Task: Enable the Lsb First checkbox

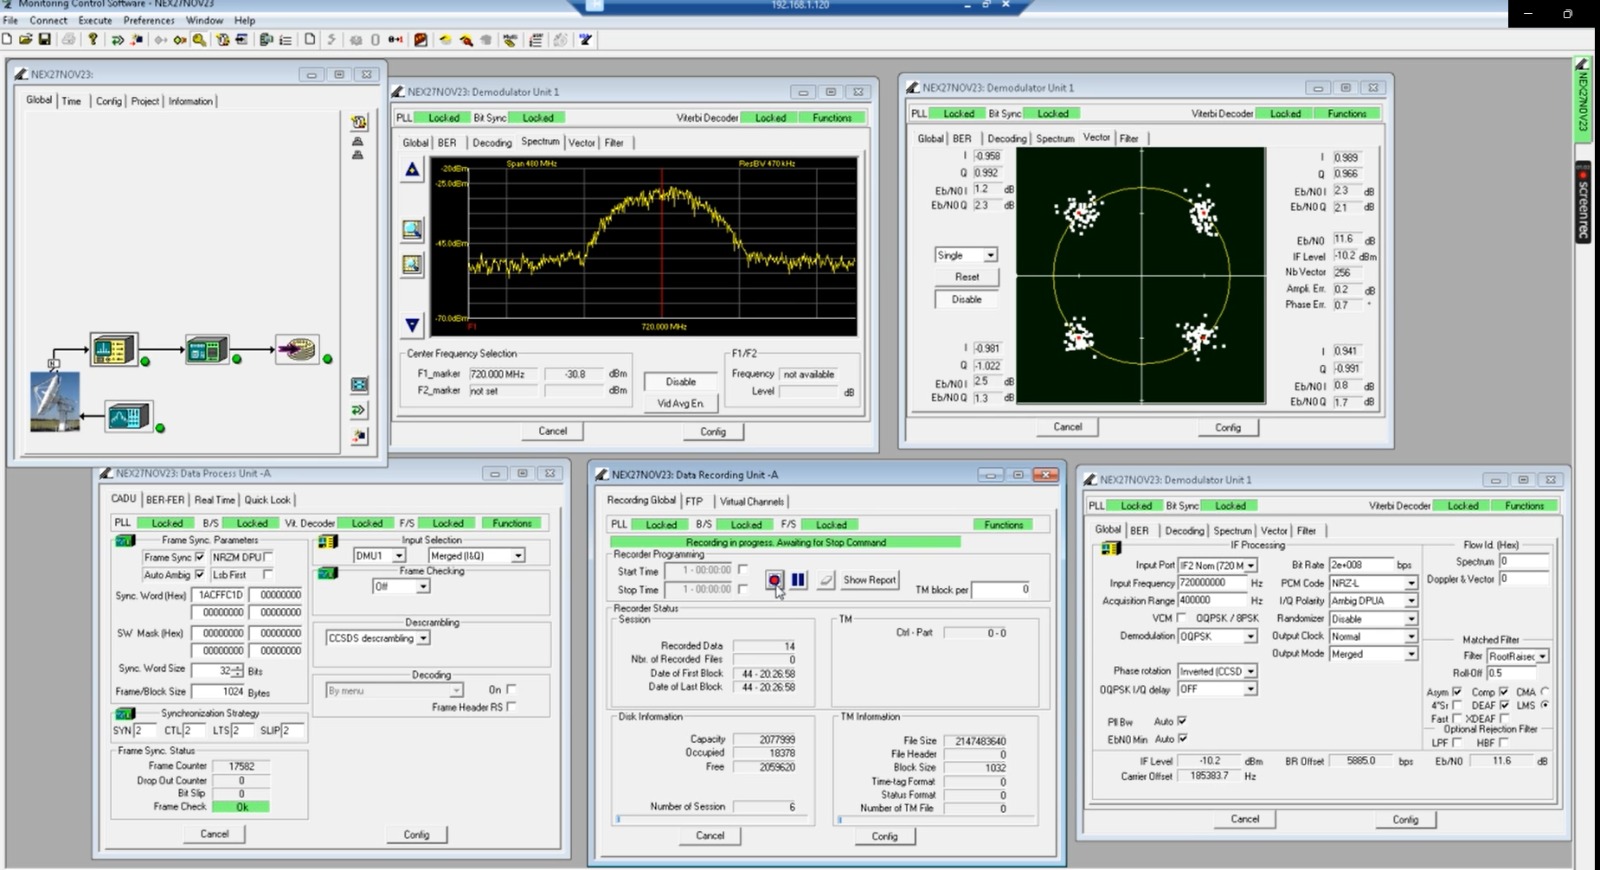Action: pos(268,575)
